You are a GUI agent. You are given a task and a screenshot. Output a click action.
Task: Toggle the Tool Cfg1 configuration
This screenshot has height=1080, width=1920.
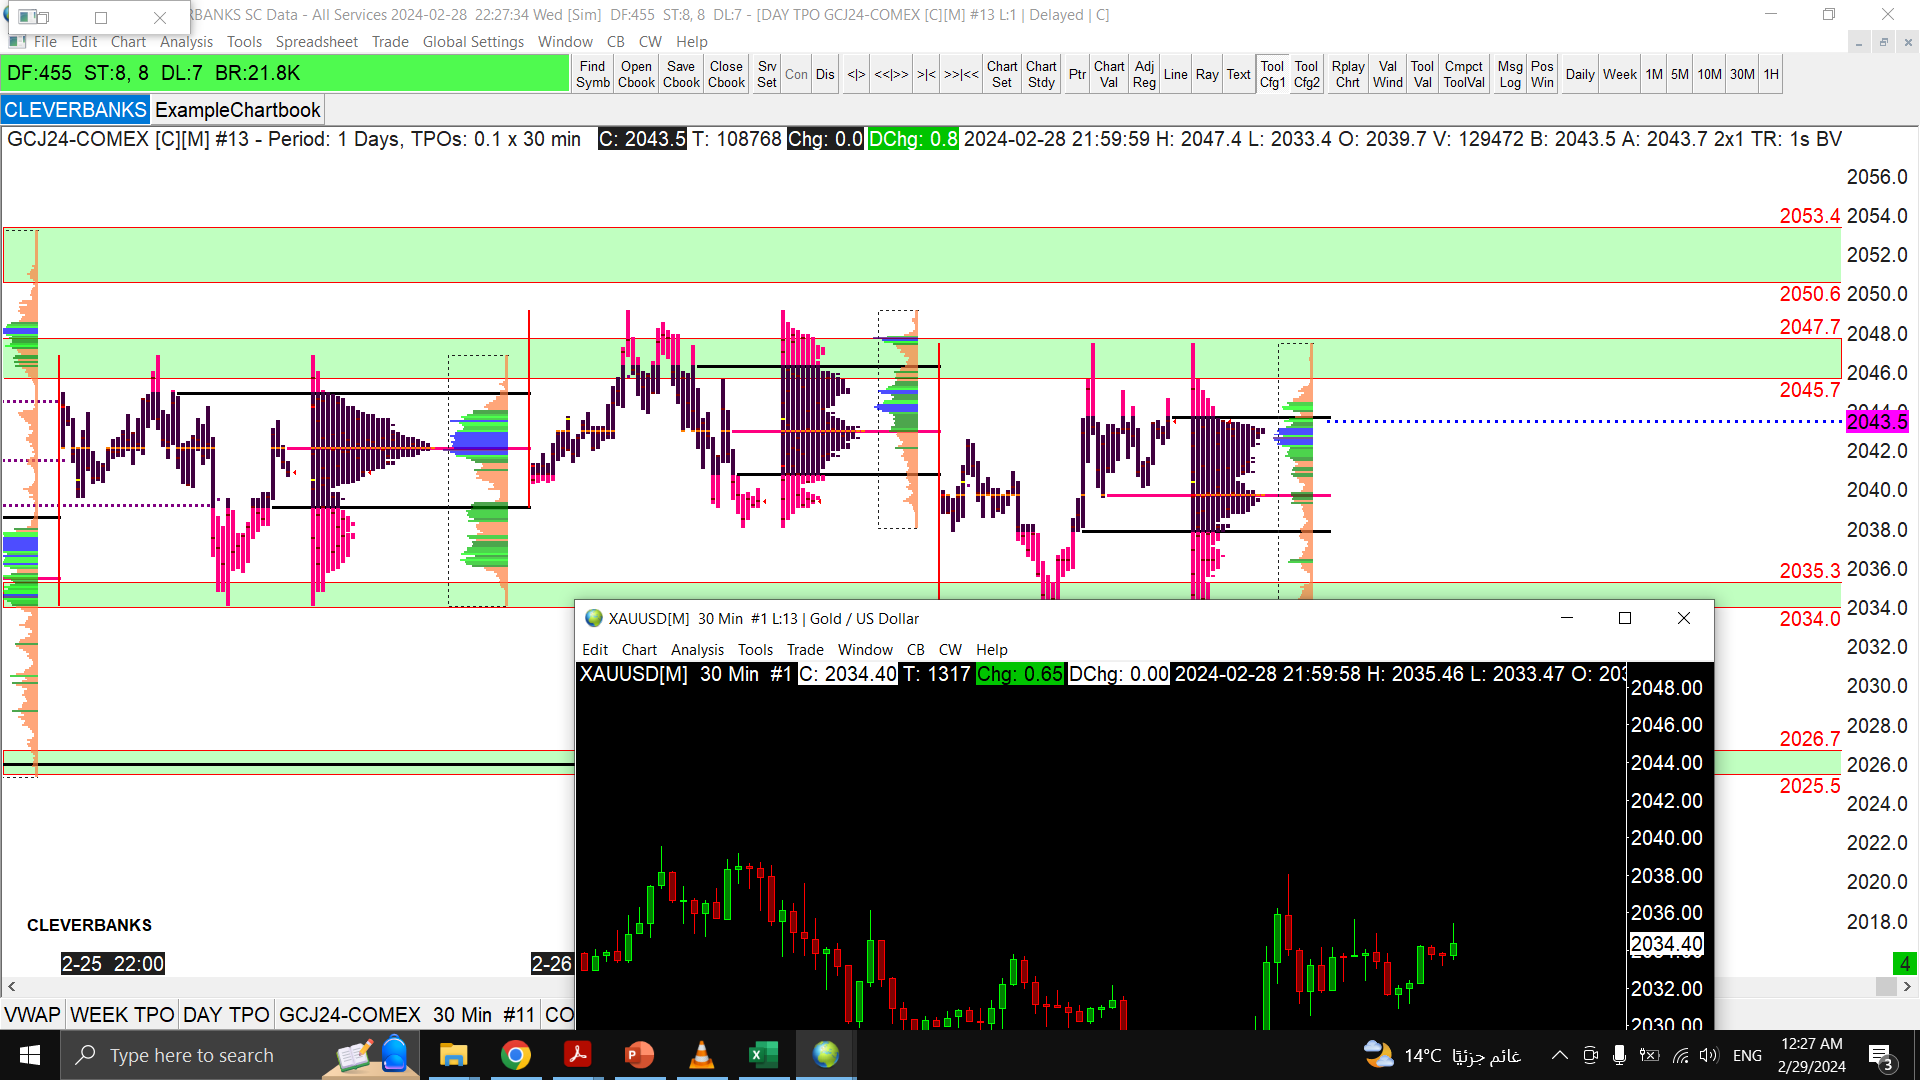[x=1272, y=74]
